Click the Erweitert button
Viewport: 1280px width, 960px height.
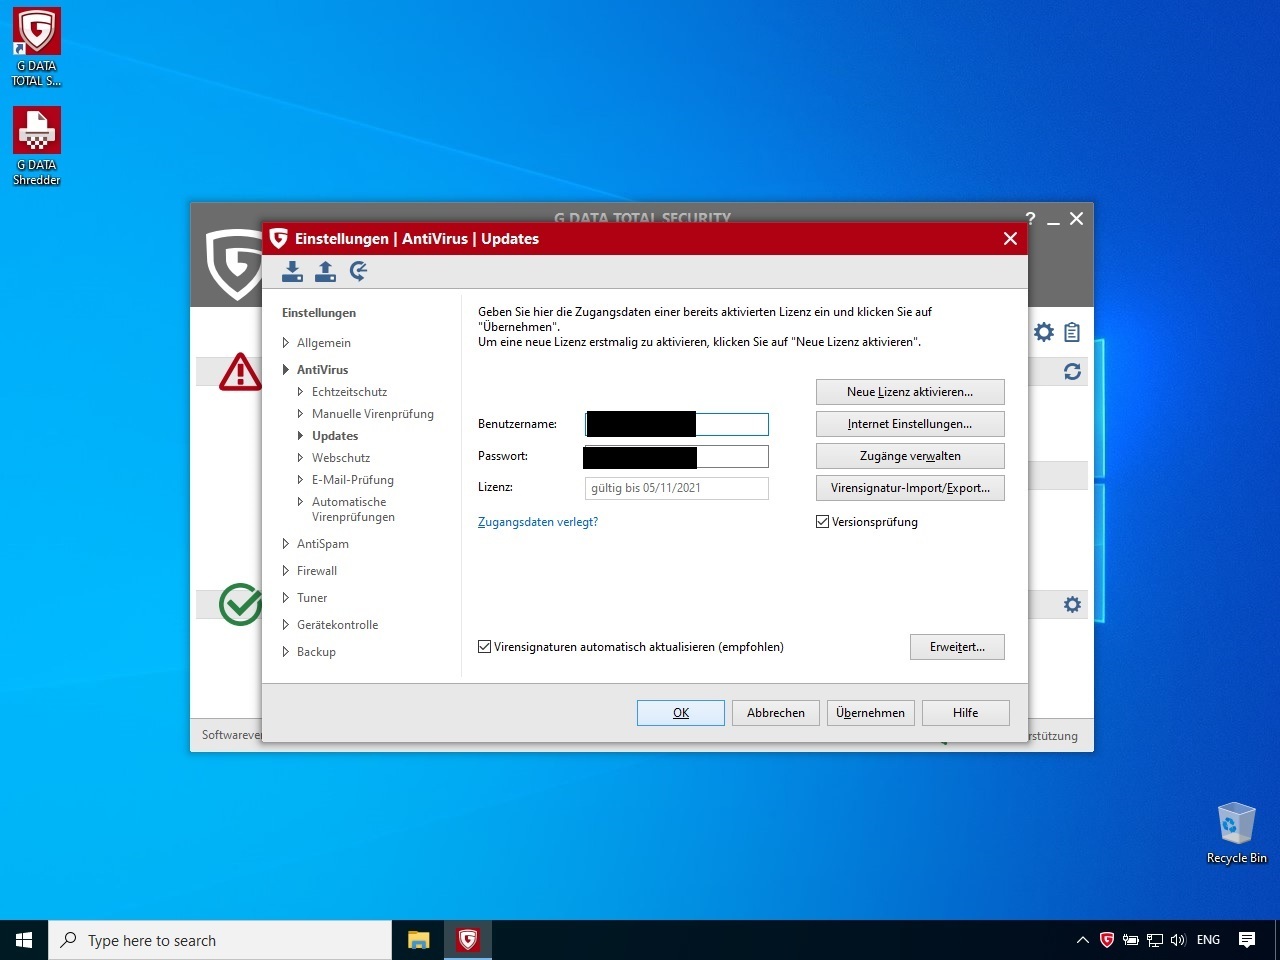click(957, 647)
